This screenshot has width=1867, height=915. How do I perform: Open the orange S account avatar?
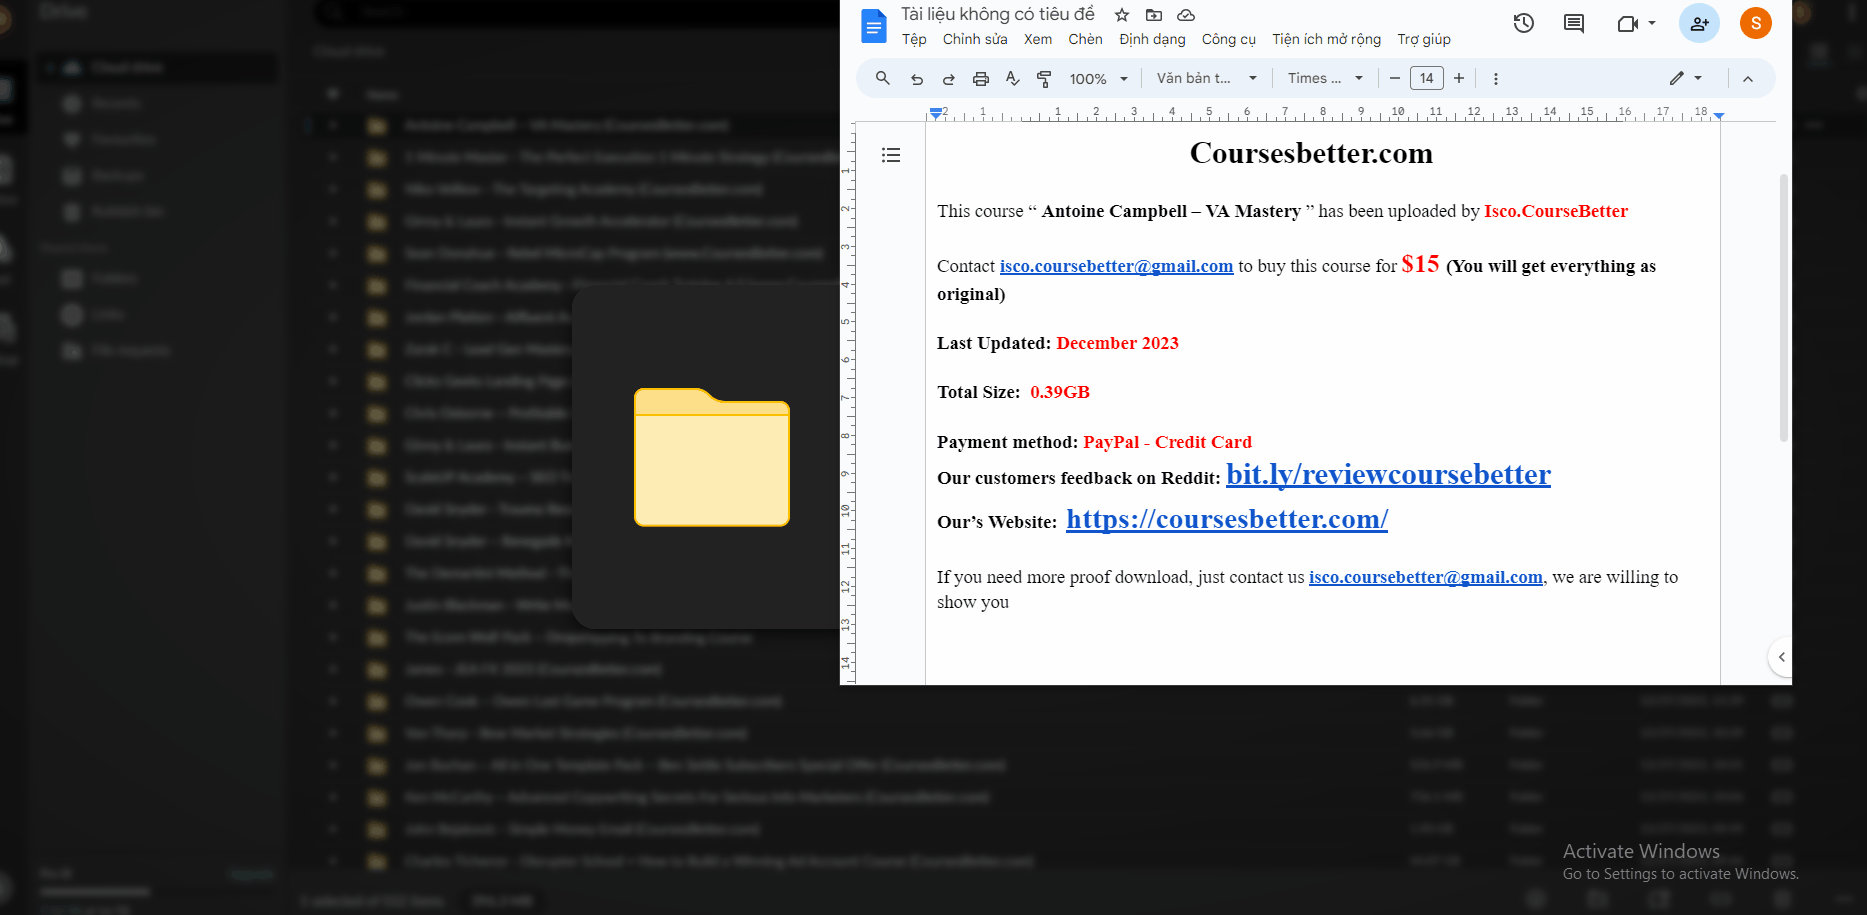[1756, 23]
